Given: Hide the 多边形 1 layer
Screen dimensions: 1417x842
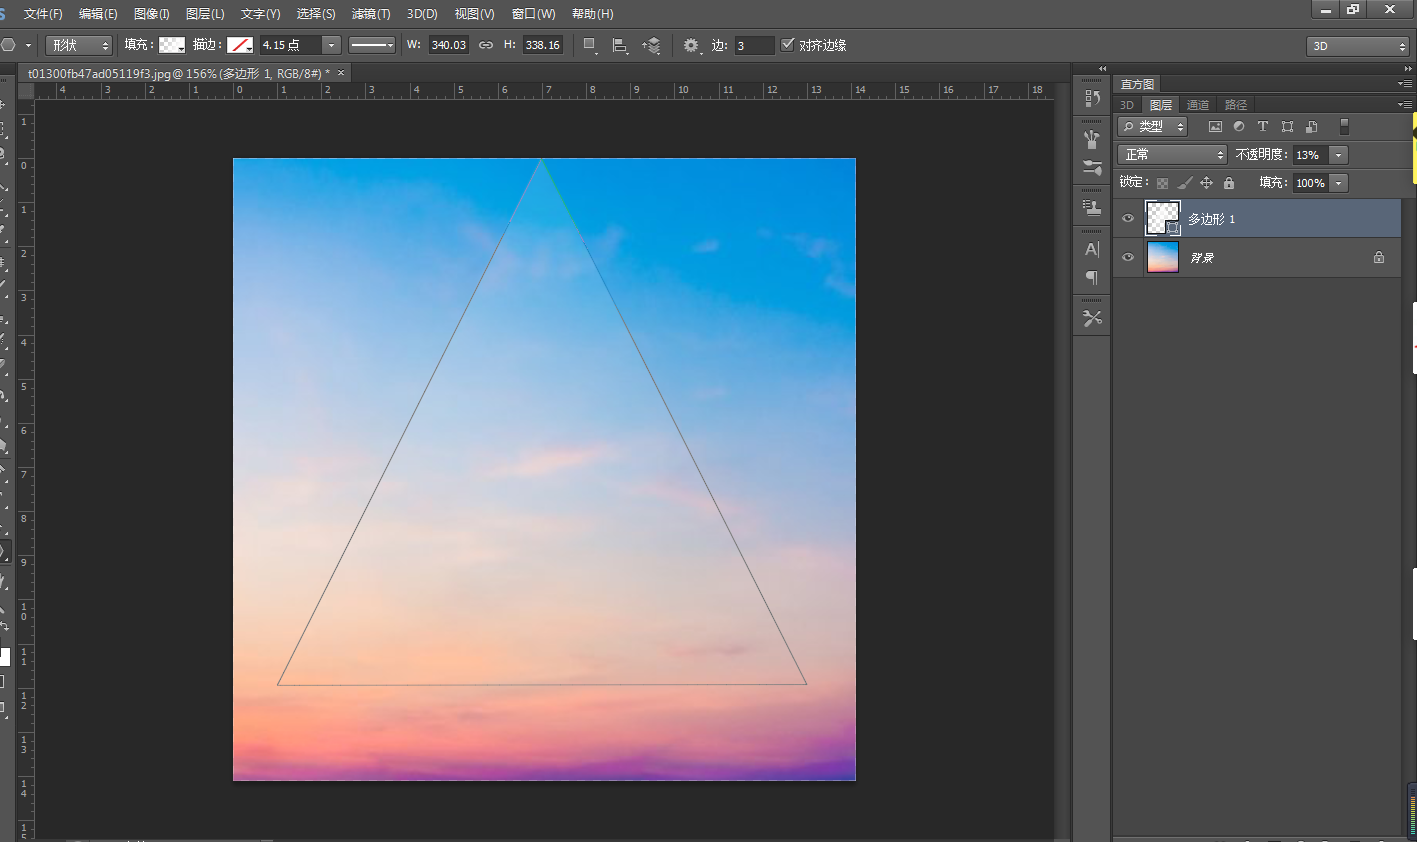Looking at the screenshot, I should pyautogui.click(x=1128, y=219).
